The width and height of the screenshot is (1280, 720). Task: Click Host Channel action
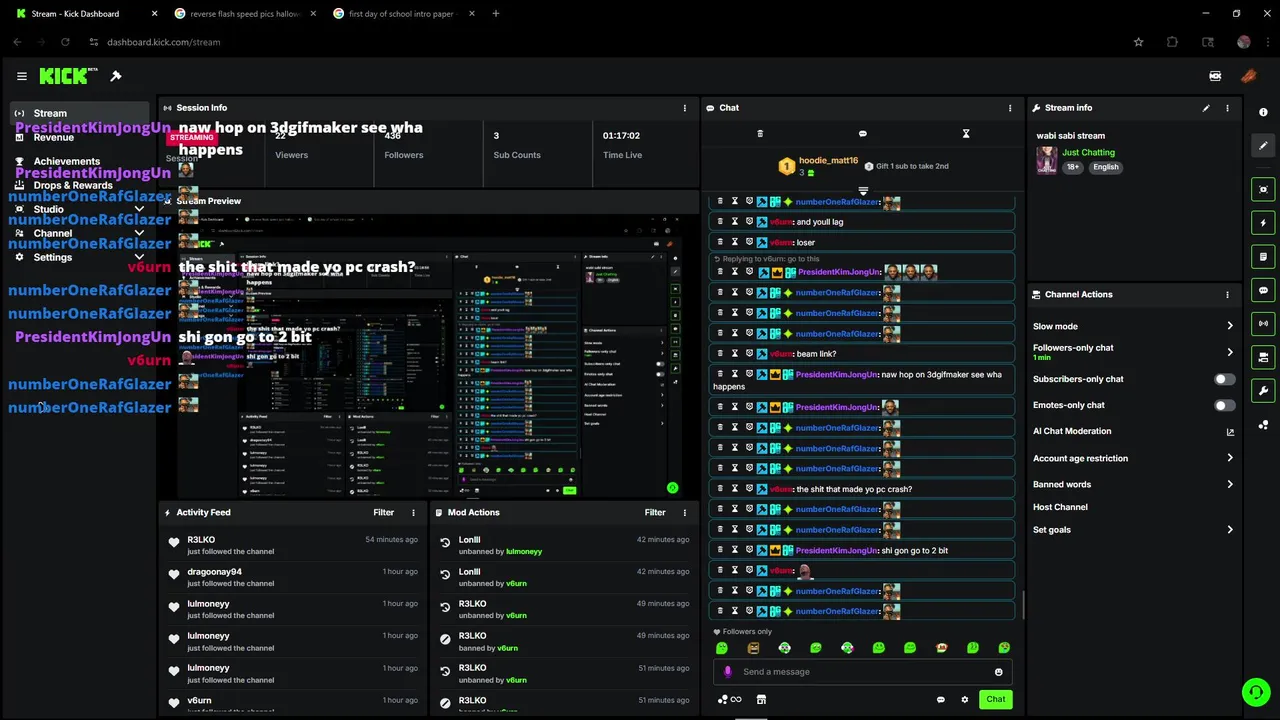[1060, 507]
